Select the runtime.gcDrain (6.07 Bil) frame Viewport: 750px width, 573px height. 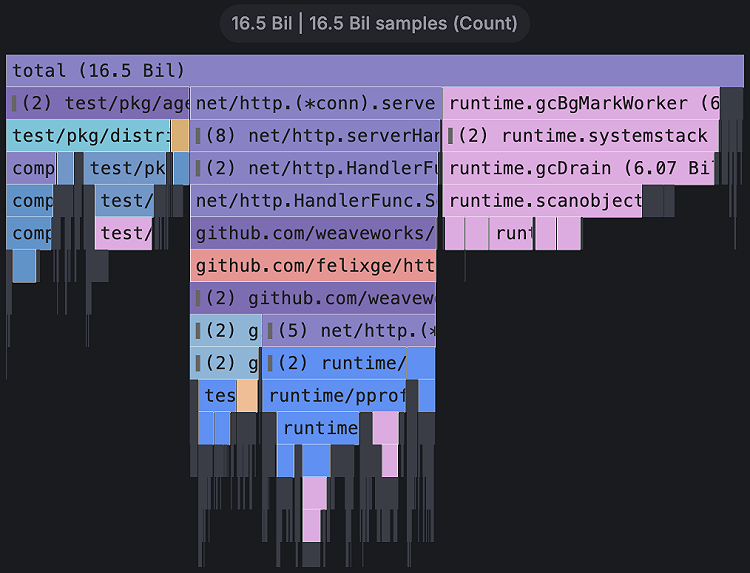(580, 168)
